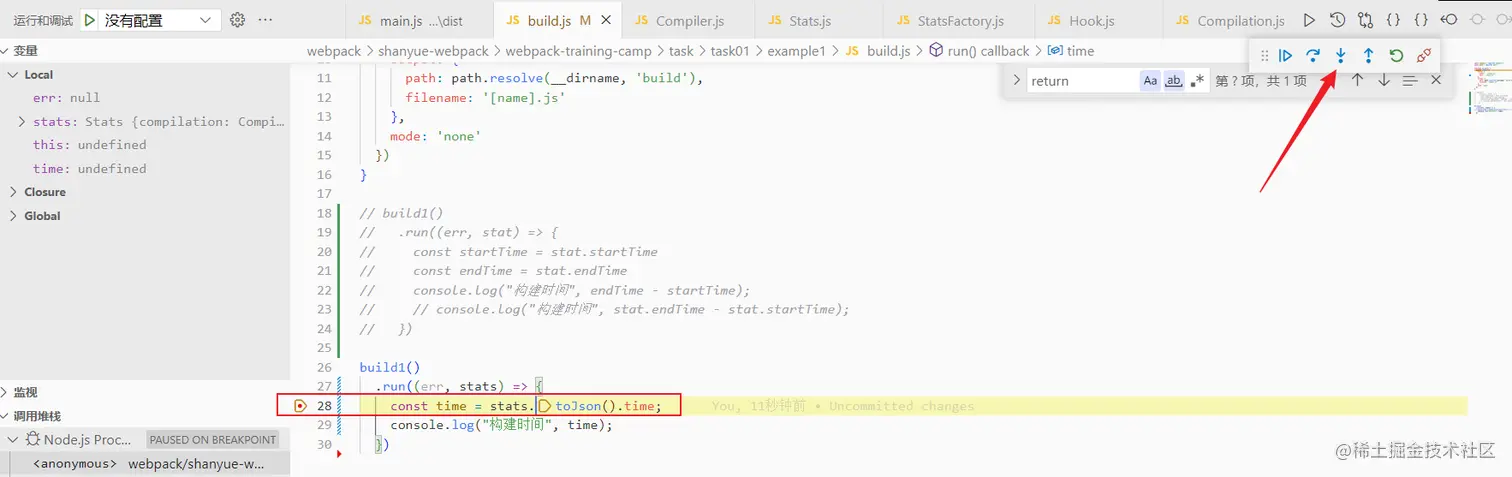This screenshot has height=477, width=1512.
Task: Select the anonymous call stack frame
Action: [x=145, y=464]
